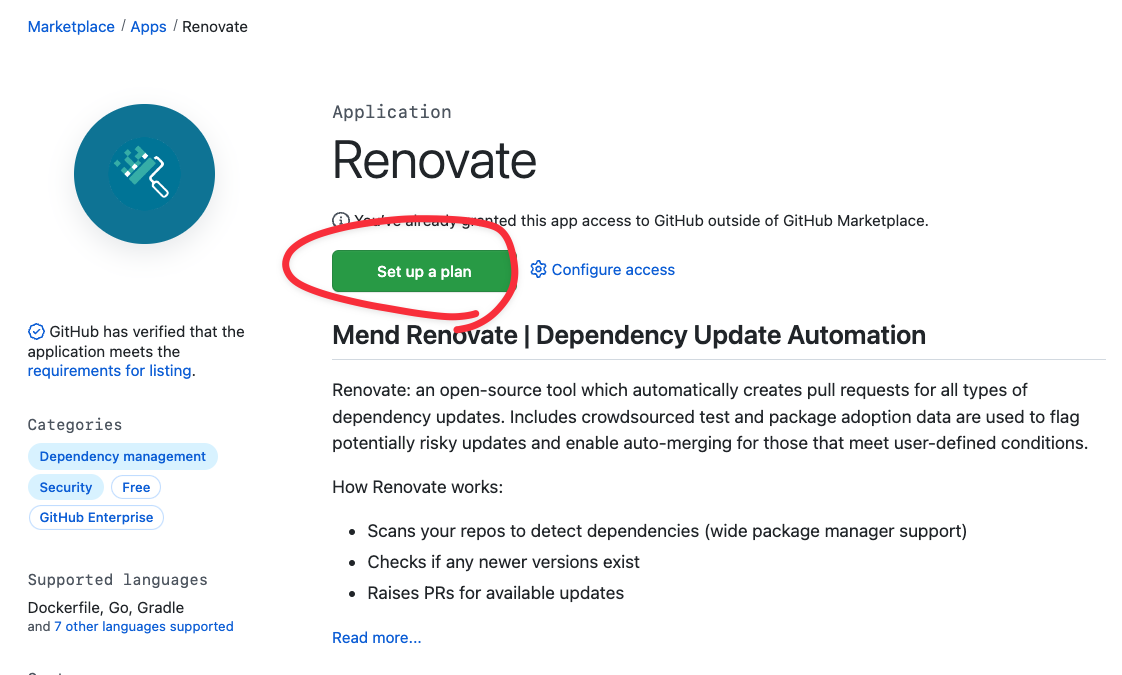Viewport: 1122px width, 675px height.
Task: Go to Marketplace in the breadcrumb
Action: click(x=71, y=27)
